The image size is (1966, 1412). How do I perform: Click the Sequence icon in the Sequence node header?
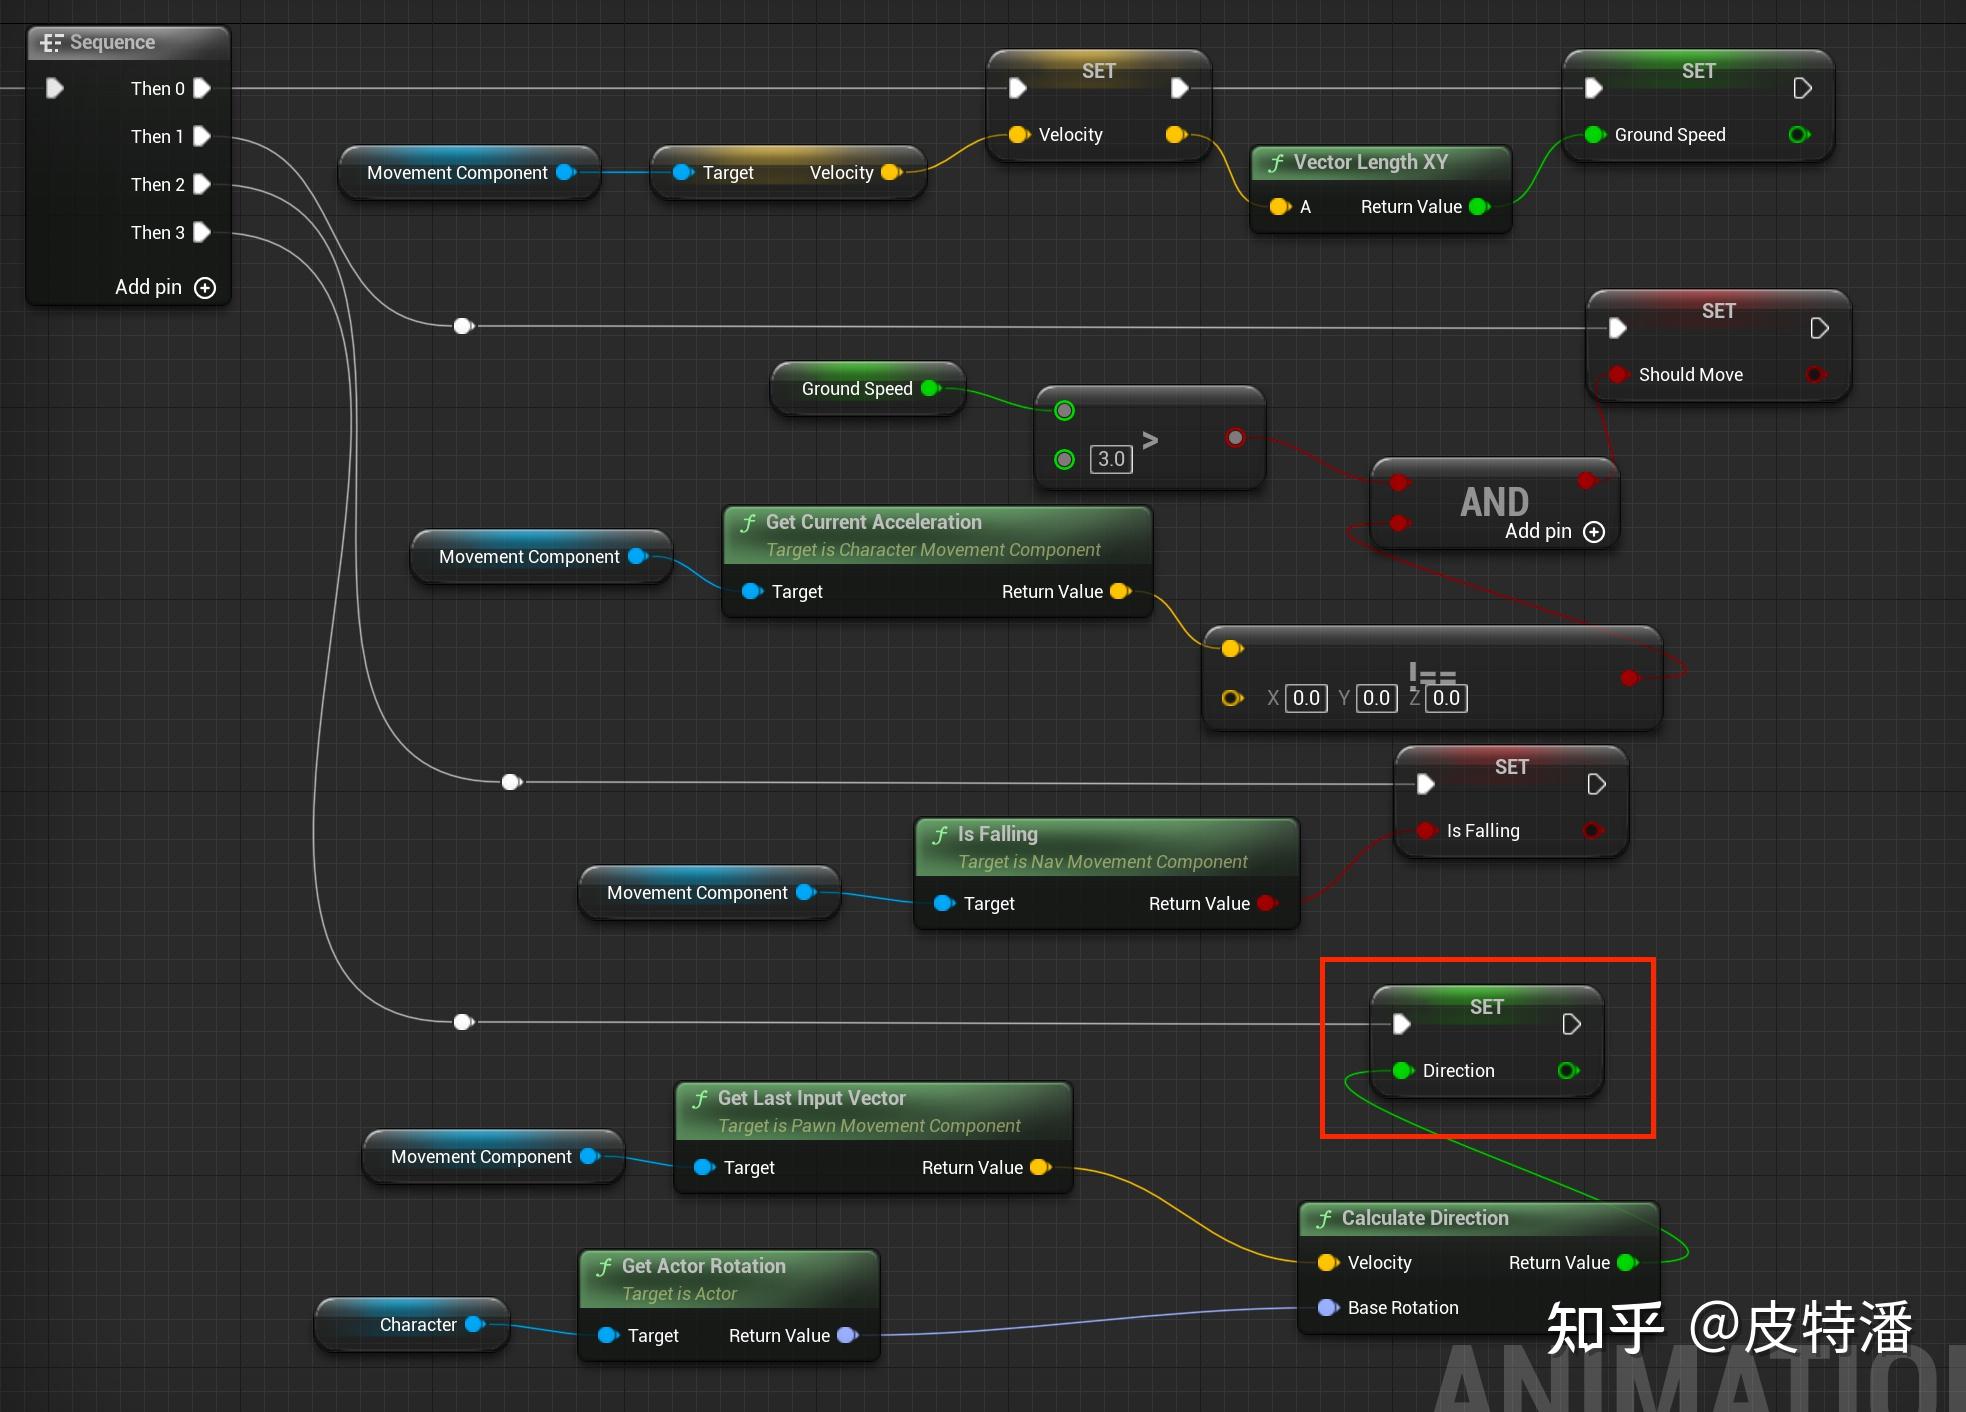tap(51, 42)
